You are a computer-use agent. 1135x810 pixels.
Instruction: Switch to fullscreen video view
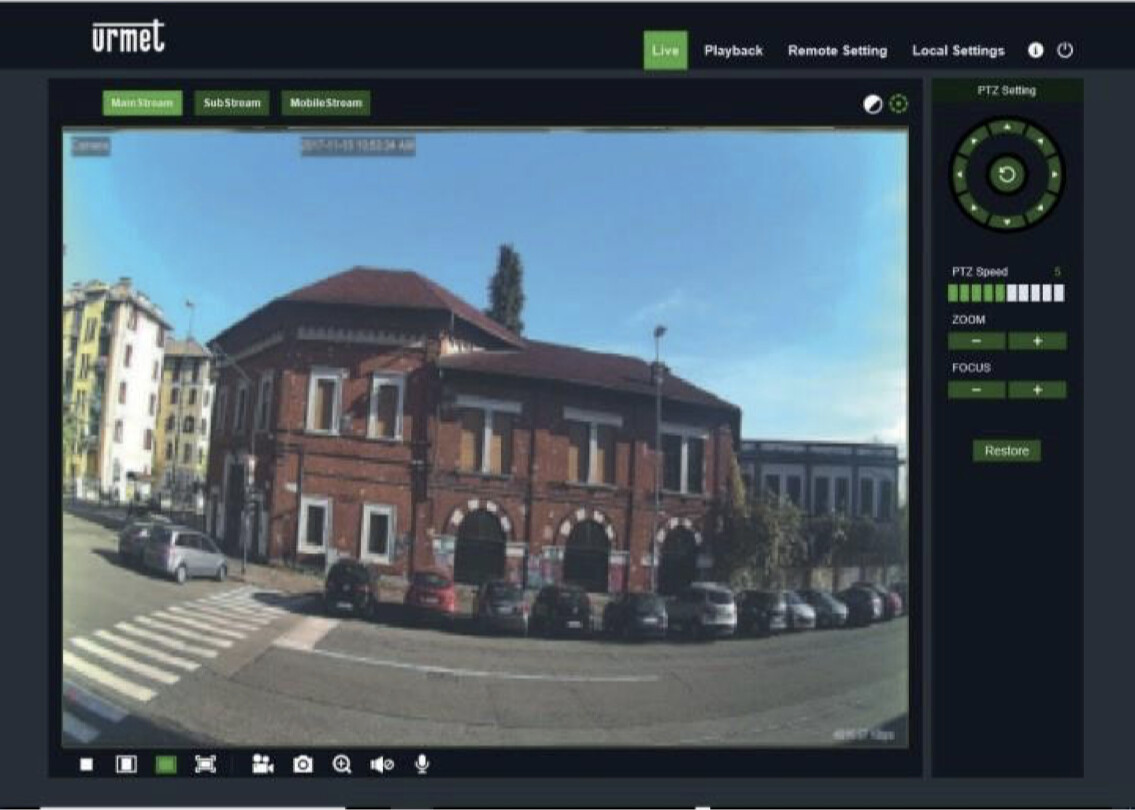click(205, 765)
